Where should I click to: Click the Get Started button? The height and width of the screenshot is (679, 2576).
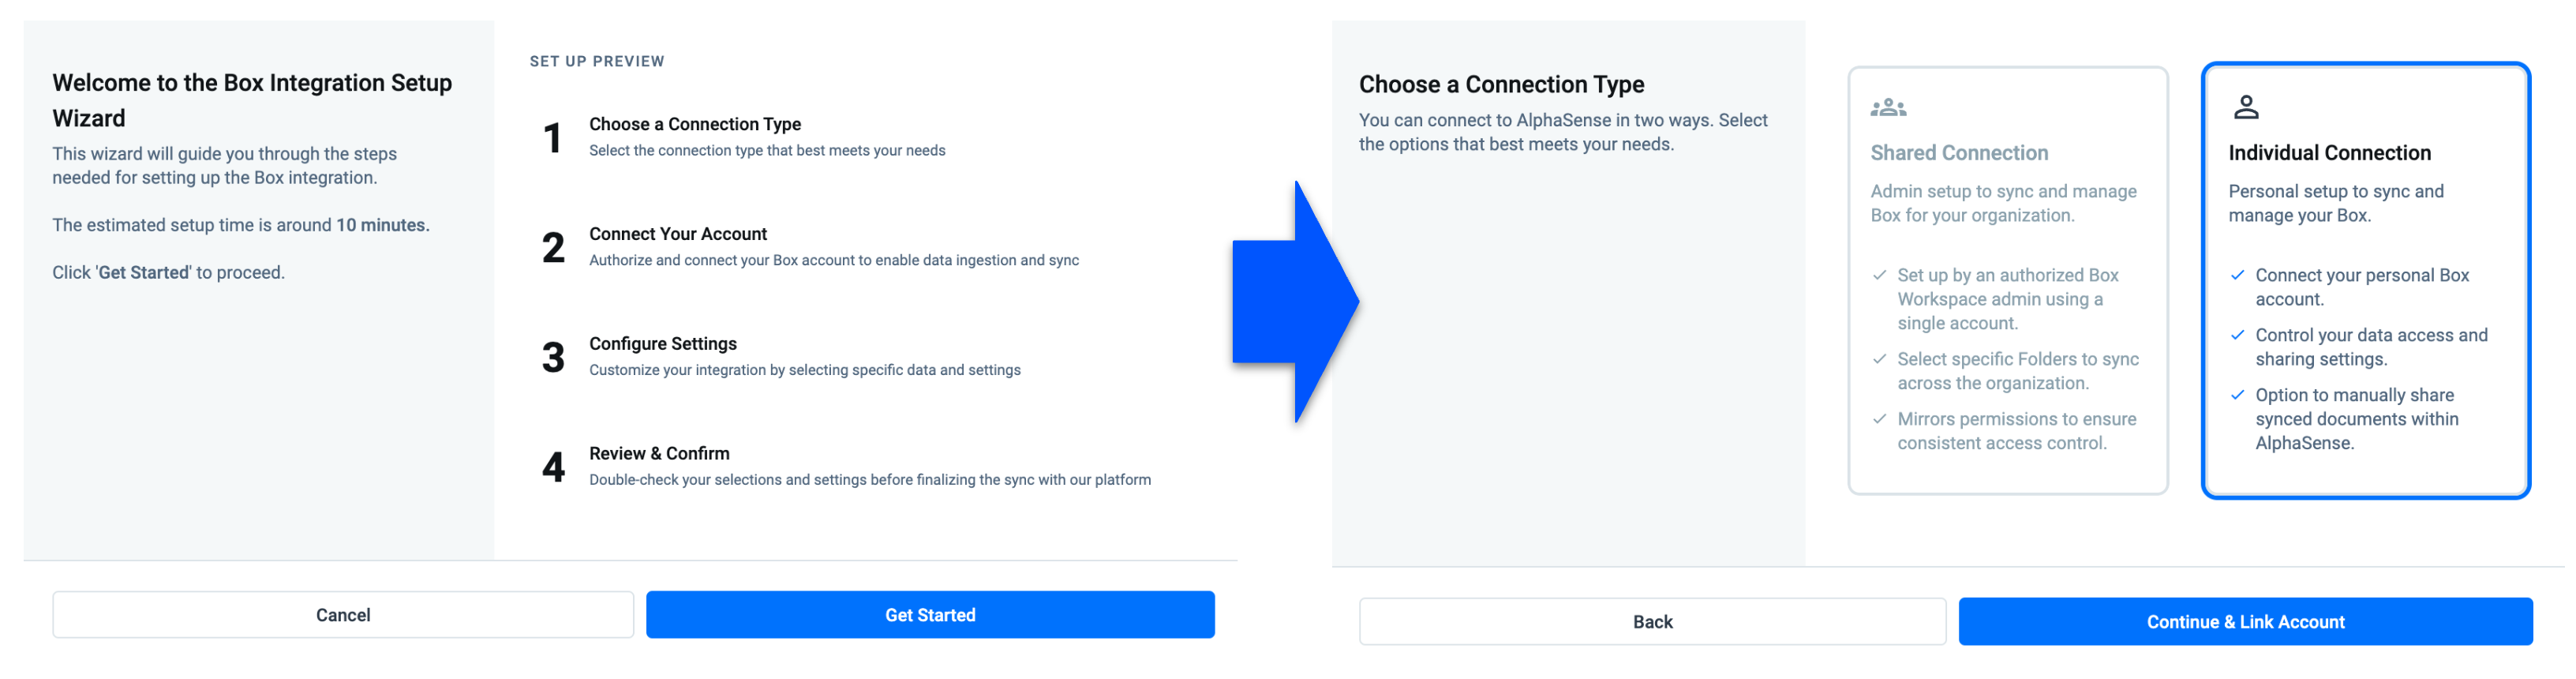[930, 615]
